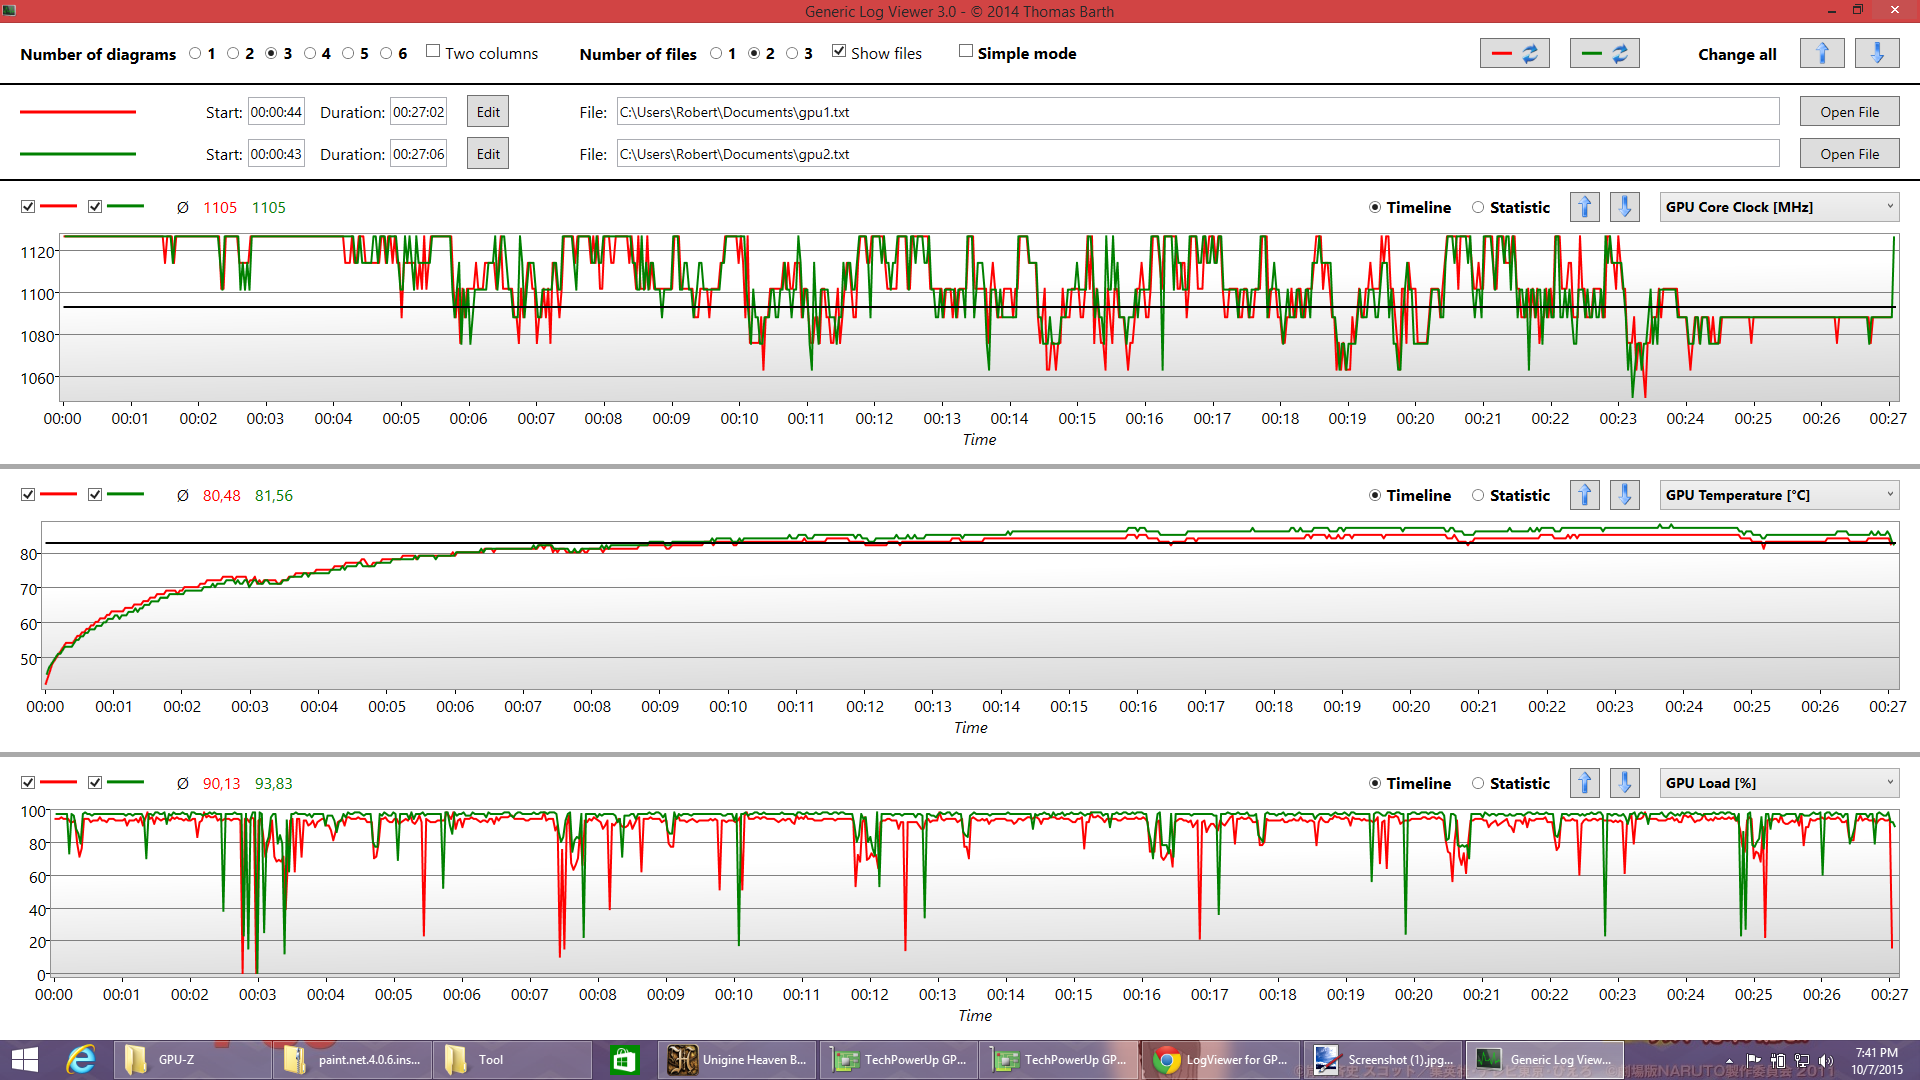Open the GPU Temperature [°C] dropdown
Image resolution: width=1920 pixels, height=1080 pixels.
point(1779,495)
